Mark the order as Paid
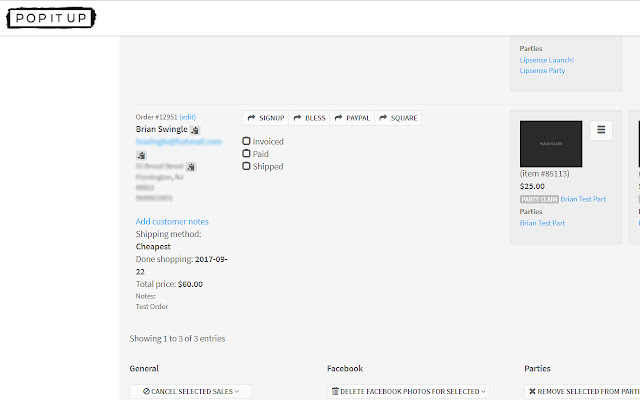The image size is (640, 400). (246, 153)
